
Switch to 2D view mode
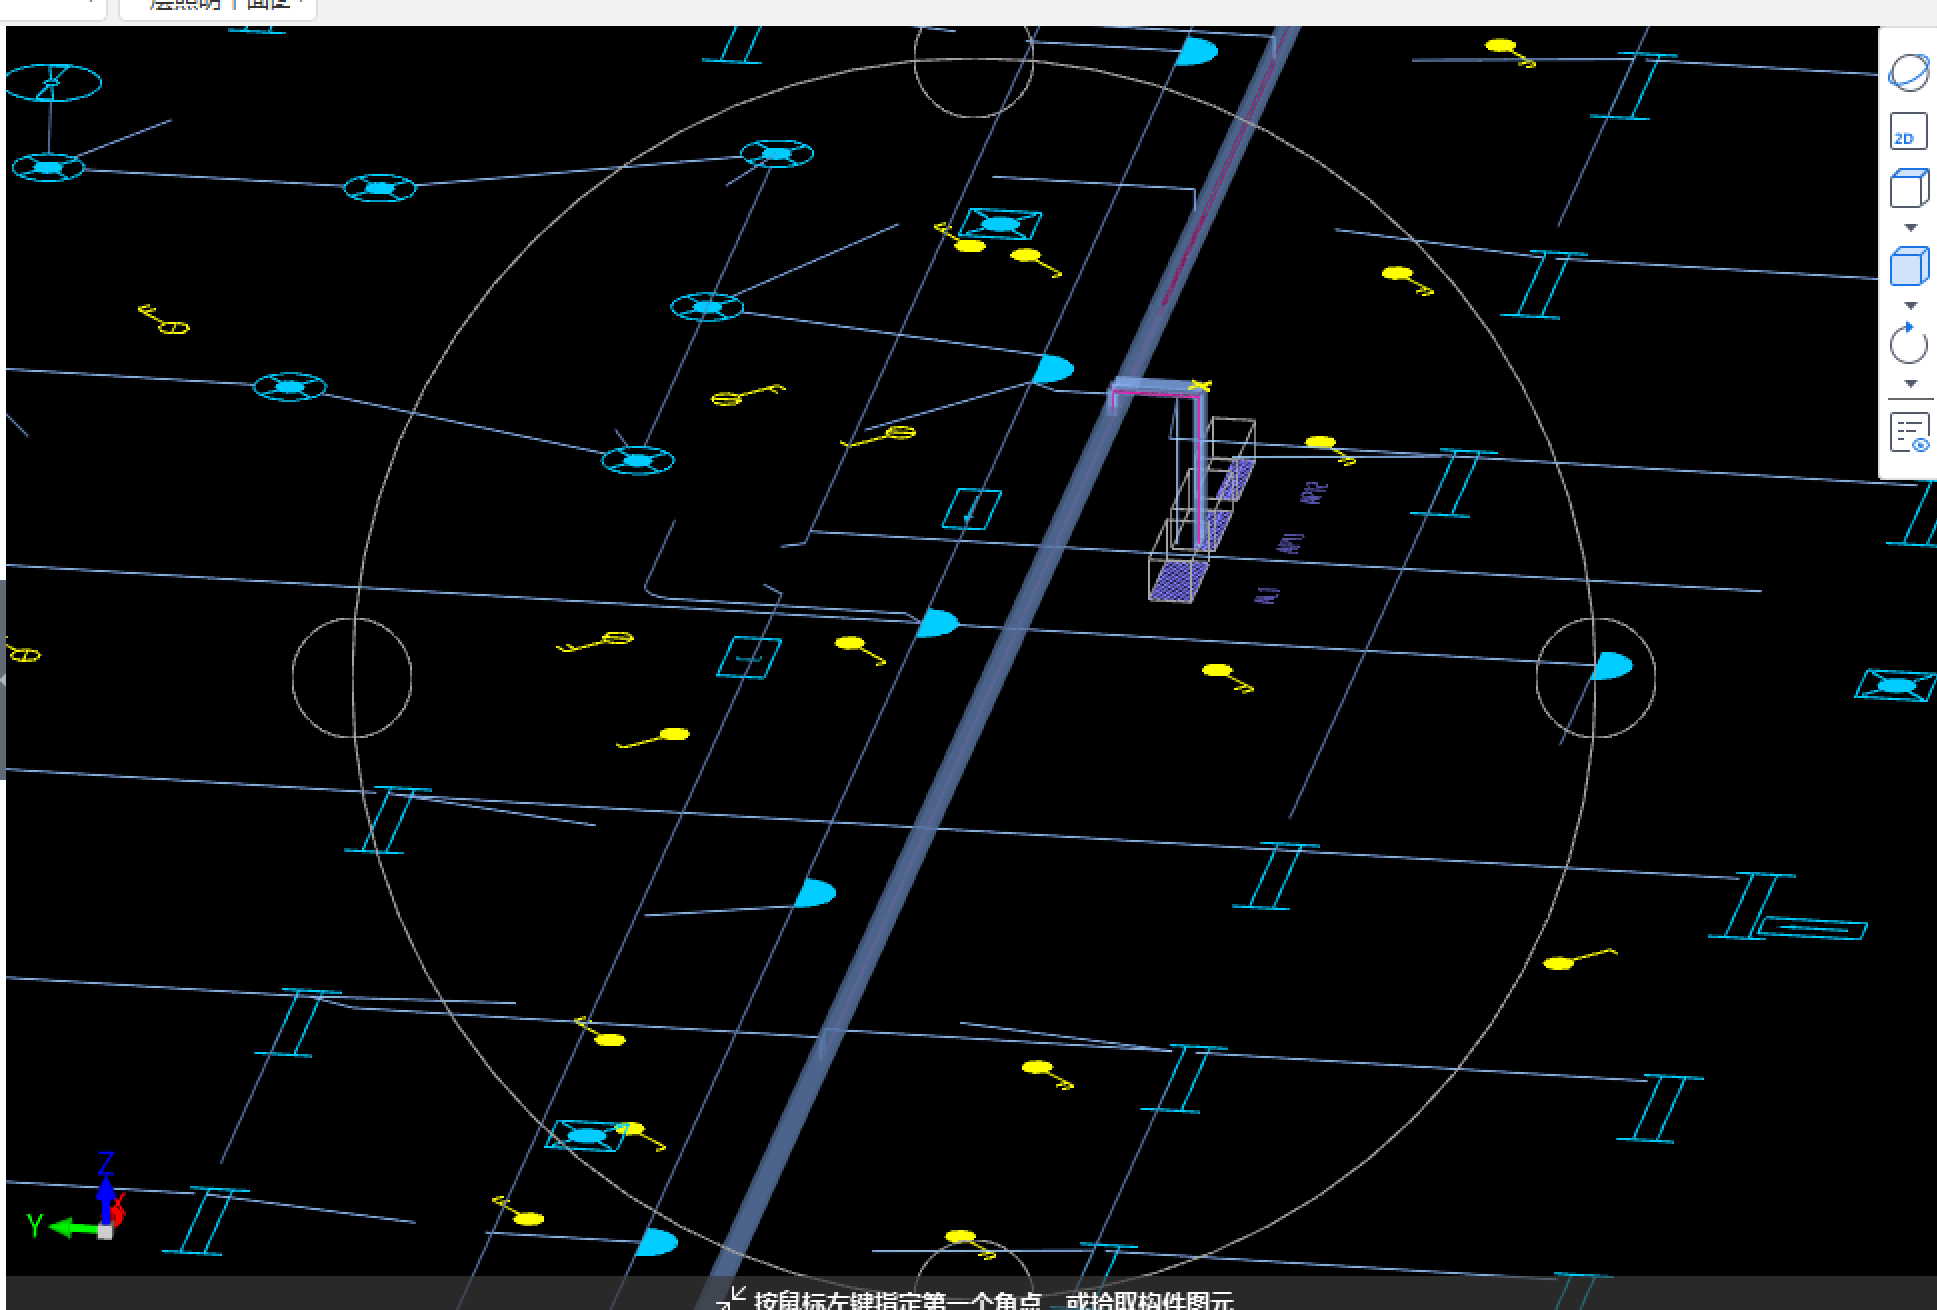click(x=1908, y=132)
